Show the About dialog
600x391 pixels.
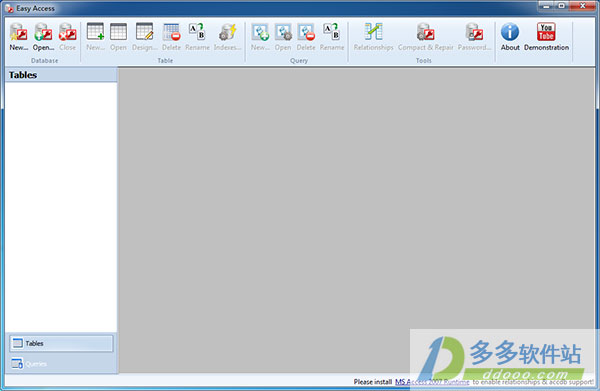[510, 37]
